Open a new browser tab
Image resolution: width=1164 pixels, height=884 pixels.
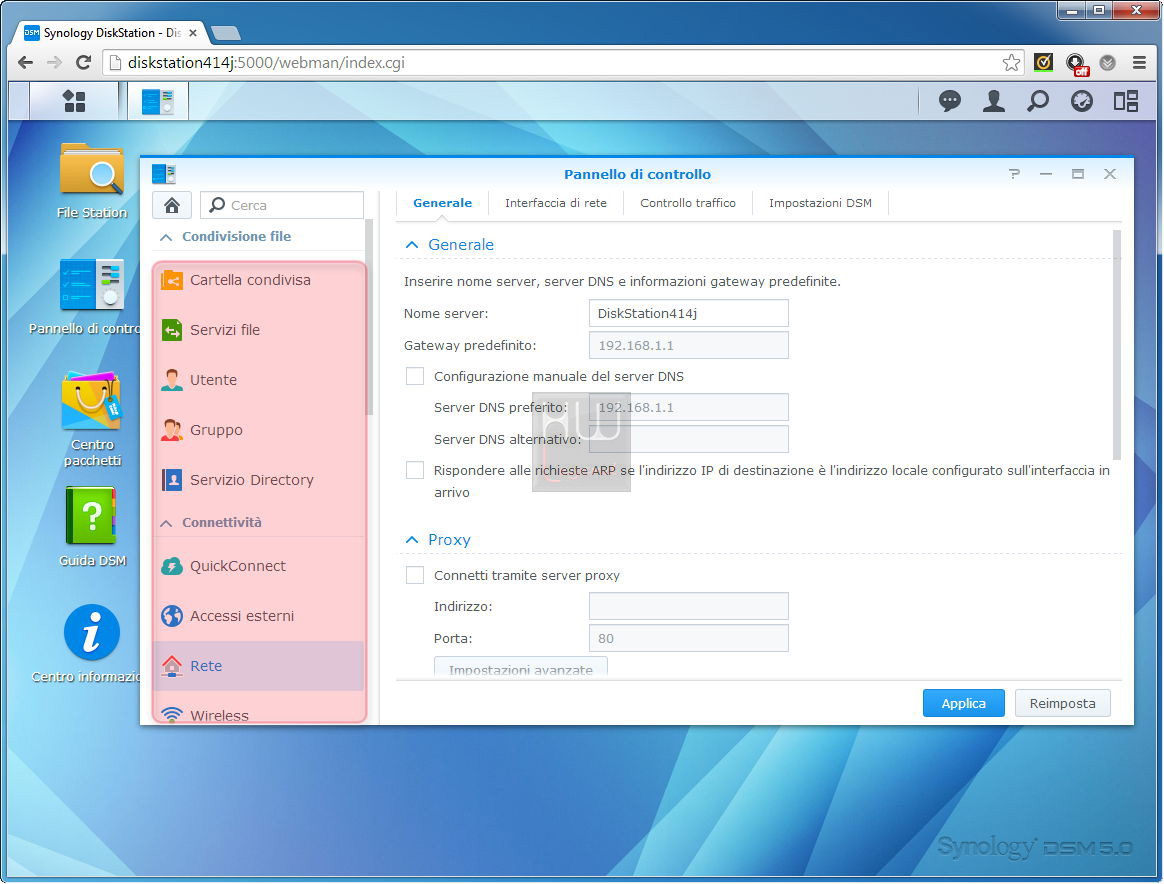tap(225, 33)
